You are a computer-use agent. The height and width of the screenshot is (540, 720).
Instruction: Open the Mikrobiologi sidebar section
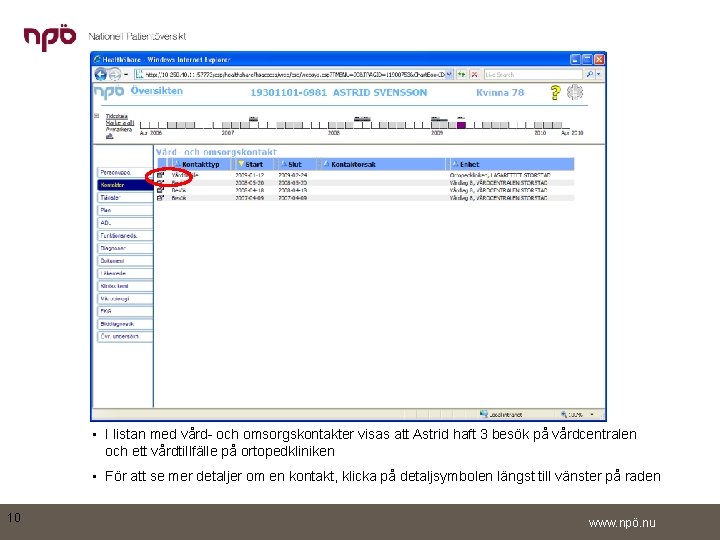[124, 298]
